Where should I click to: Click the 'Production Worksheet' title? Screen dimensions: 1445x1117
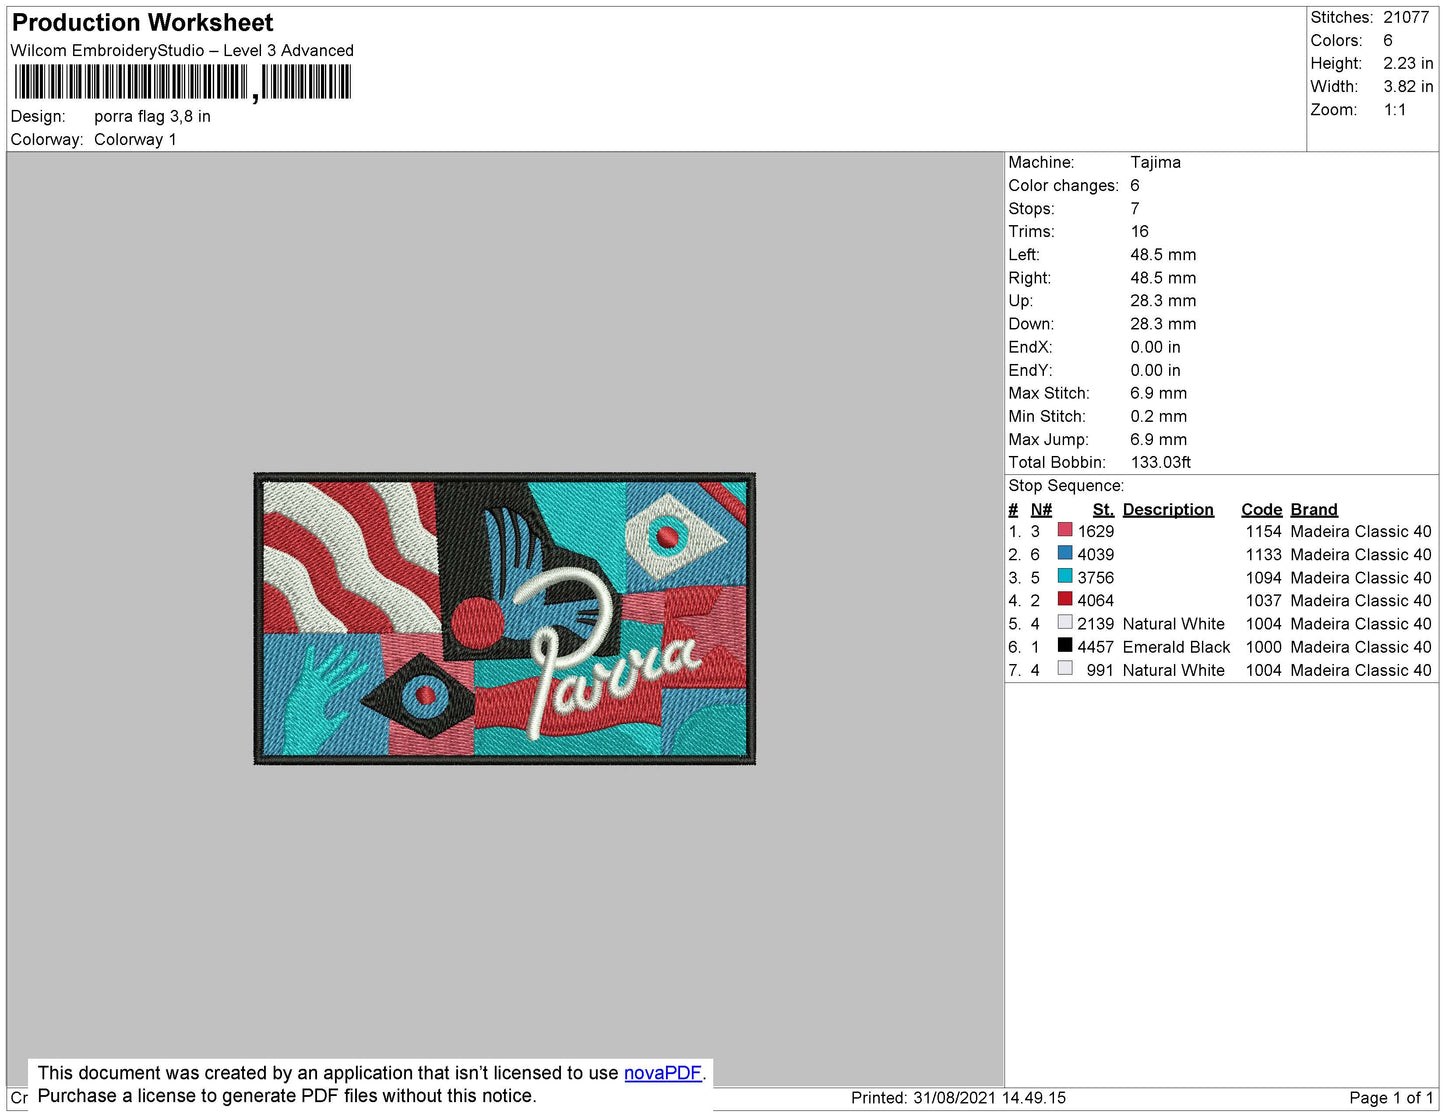(x=142, y=22)
